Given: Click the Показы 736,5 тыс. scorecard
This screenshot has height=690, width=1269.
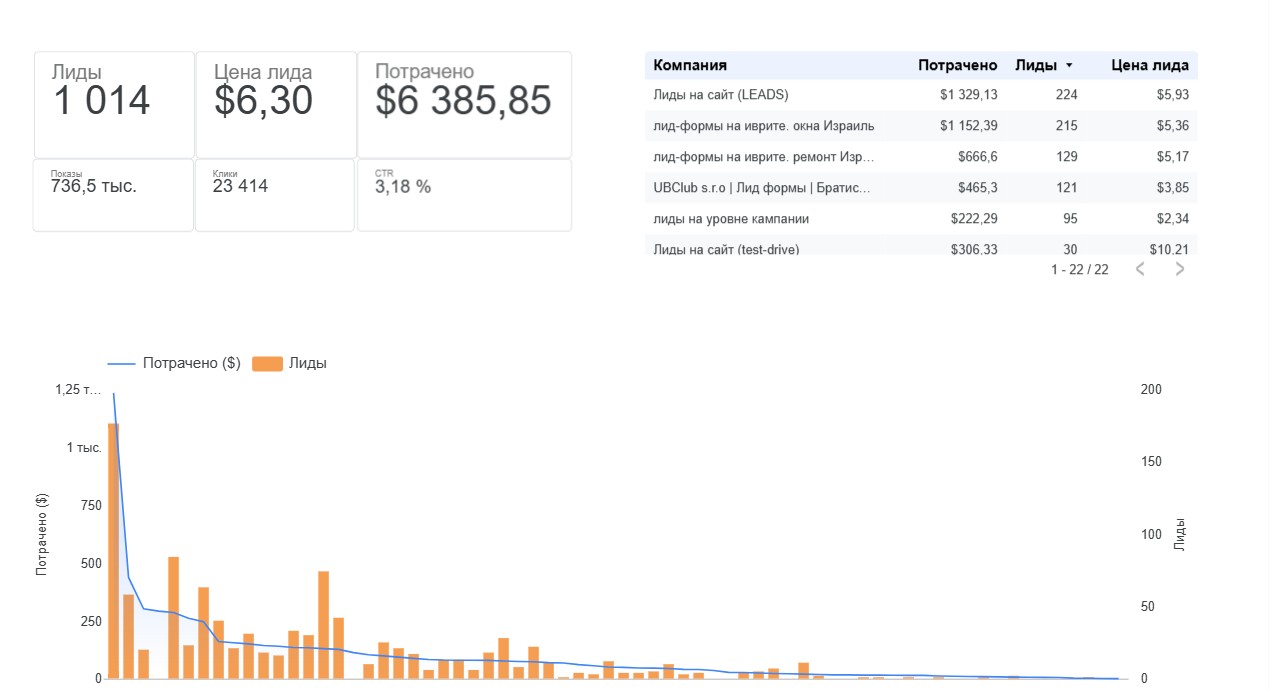Looking at the screenshot, I should (x=114, y=195).
